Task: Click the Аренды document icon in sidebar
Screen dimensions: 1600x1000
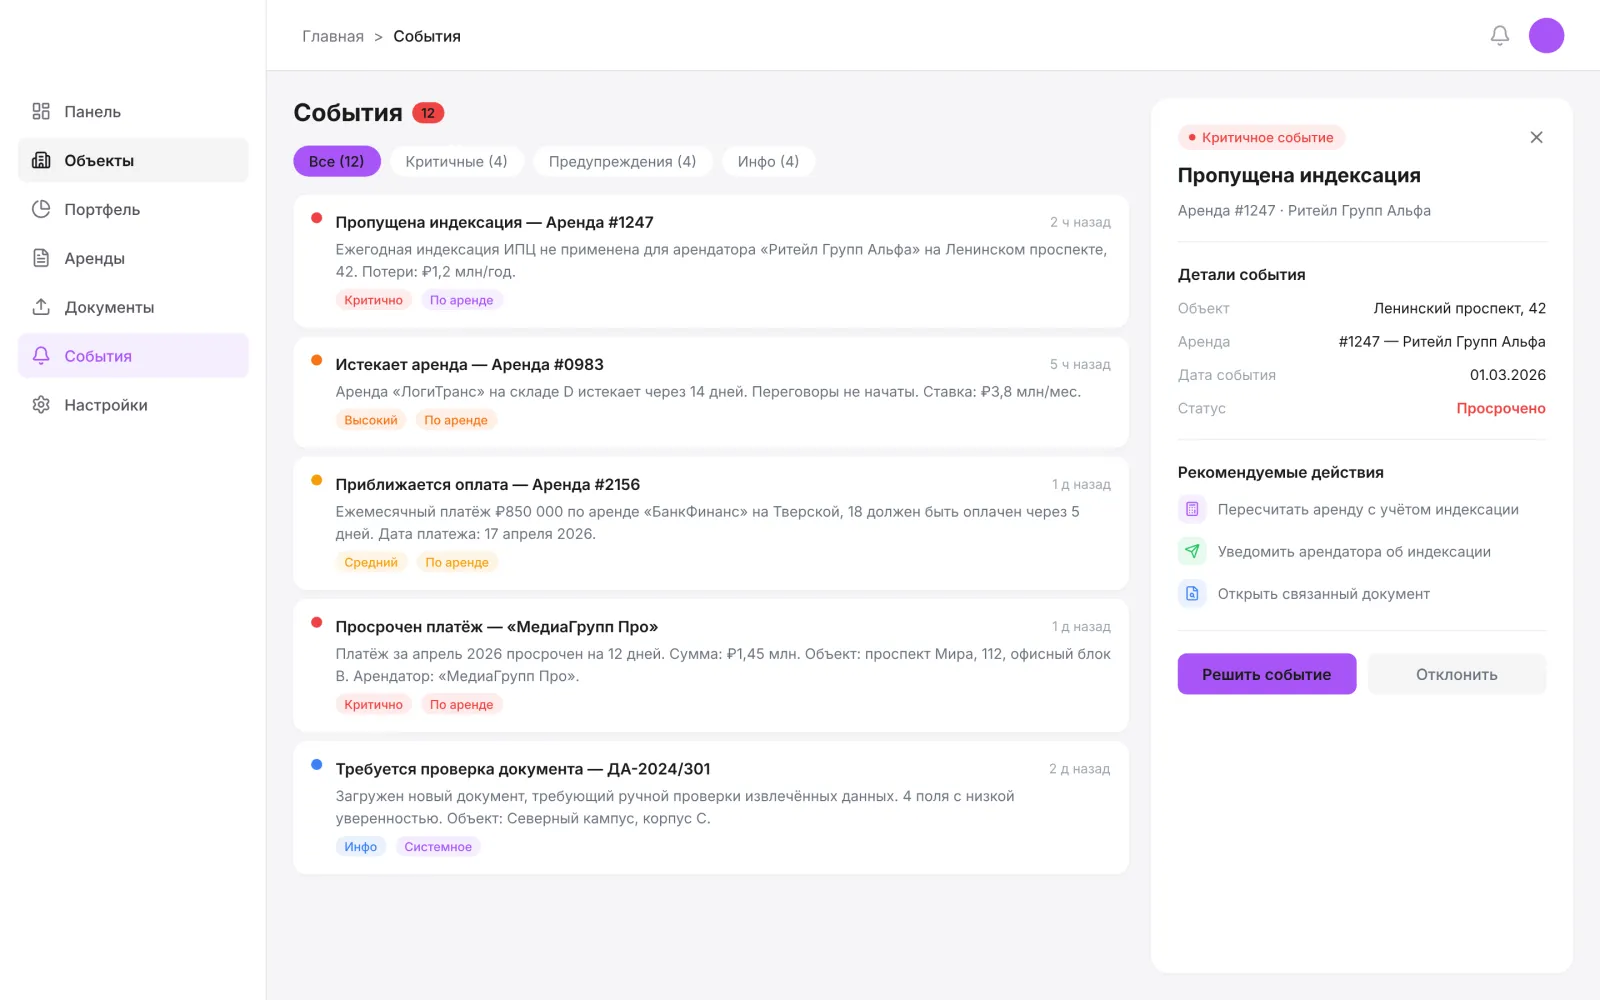Action: (41, 258)
